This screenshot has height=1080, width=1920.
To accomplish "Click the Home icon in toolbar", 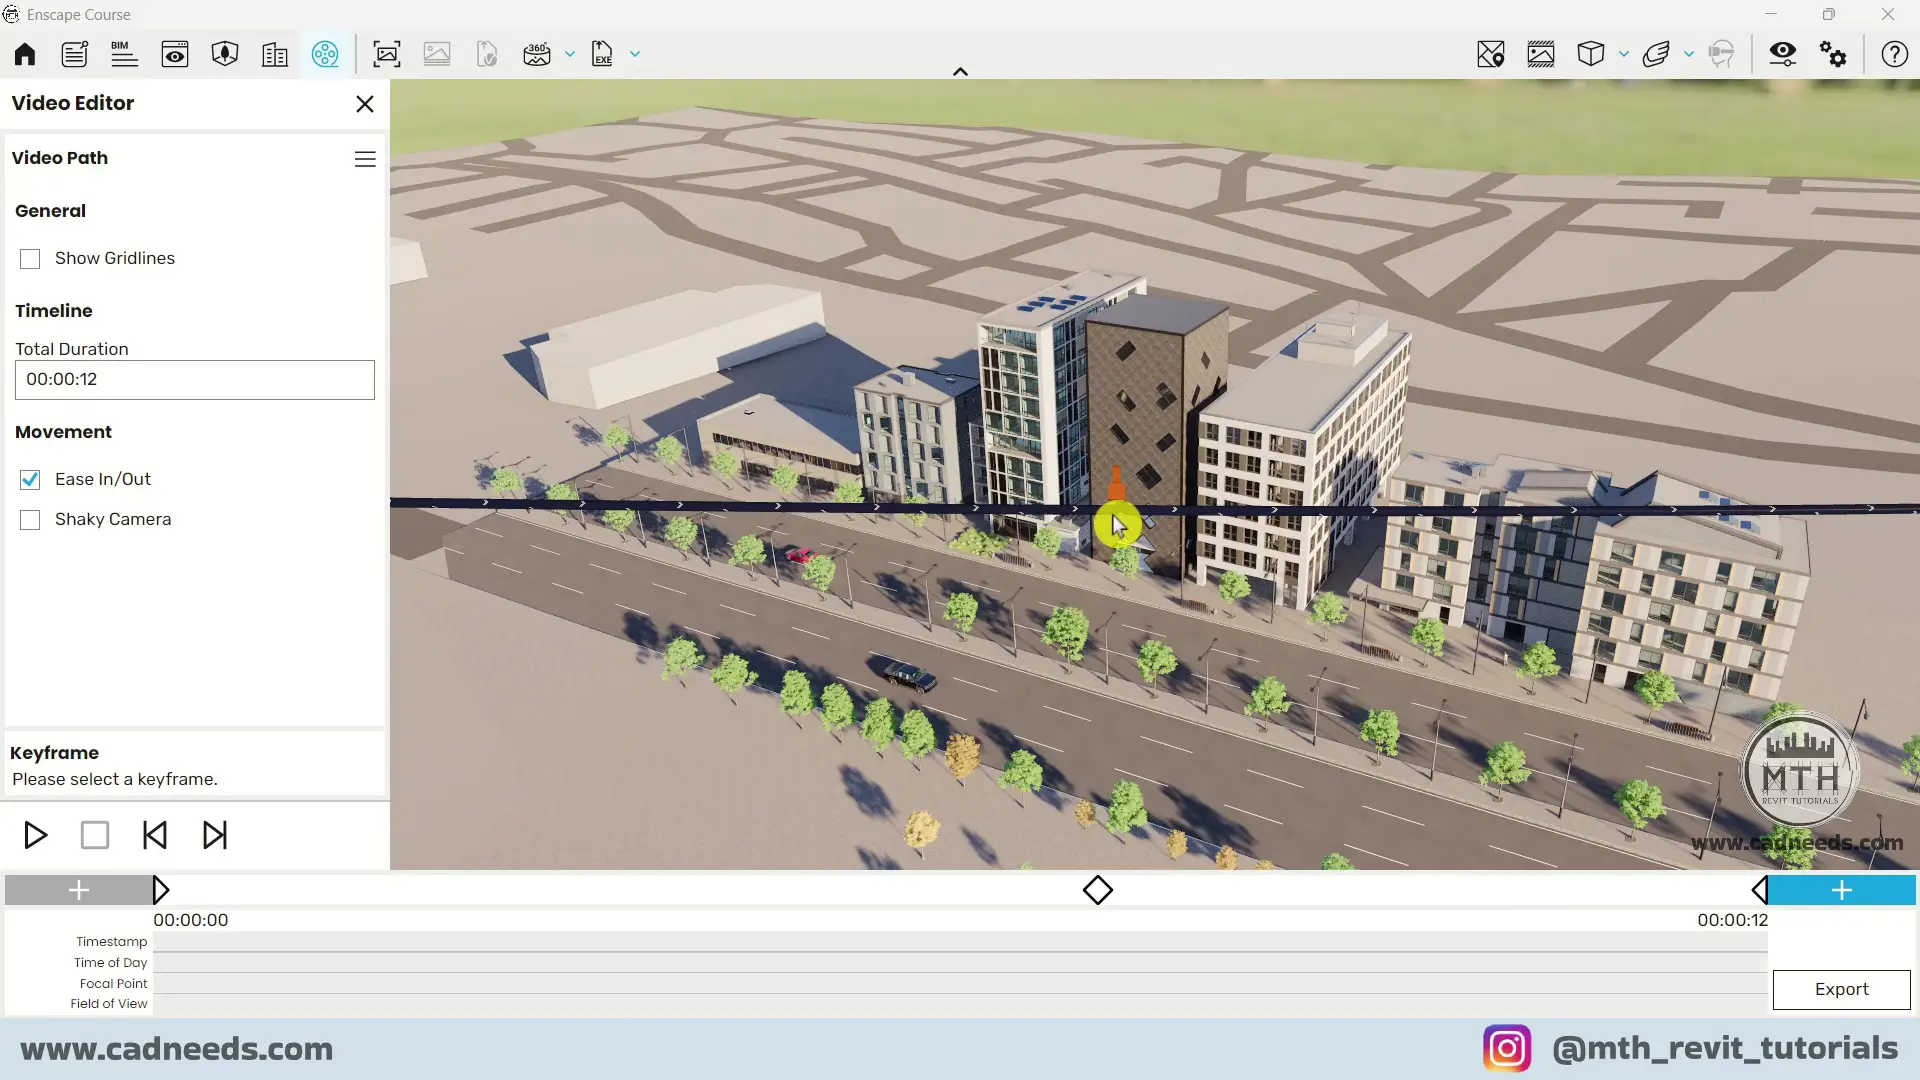I will [25, 54].
